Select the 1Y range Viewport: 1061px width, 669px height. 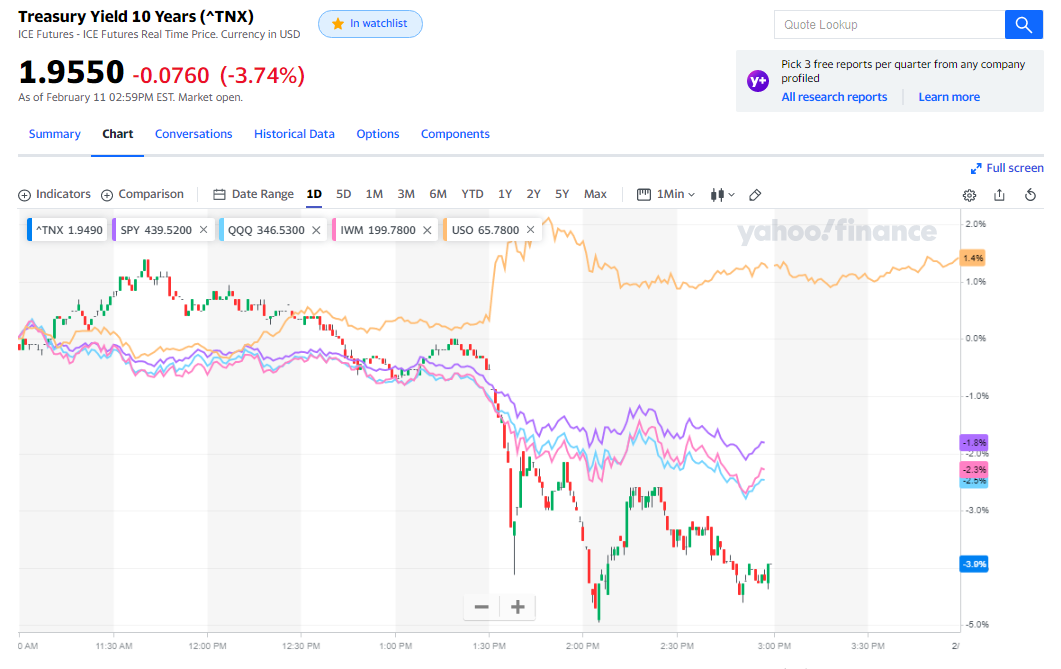coord(505,194)
